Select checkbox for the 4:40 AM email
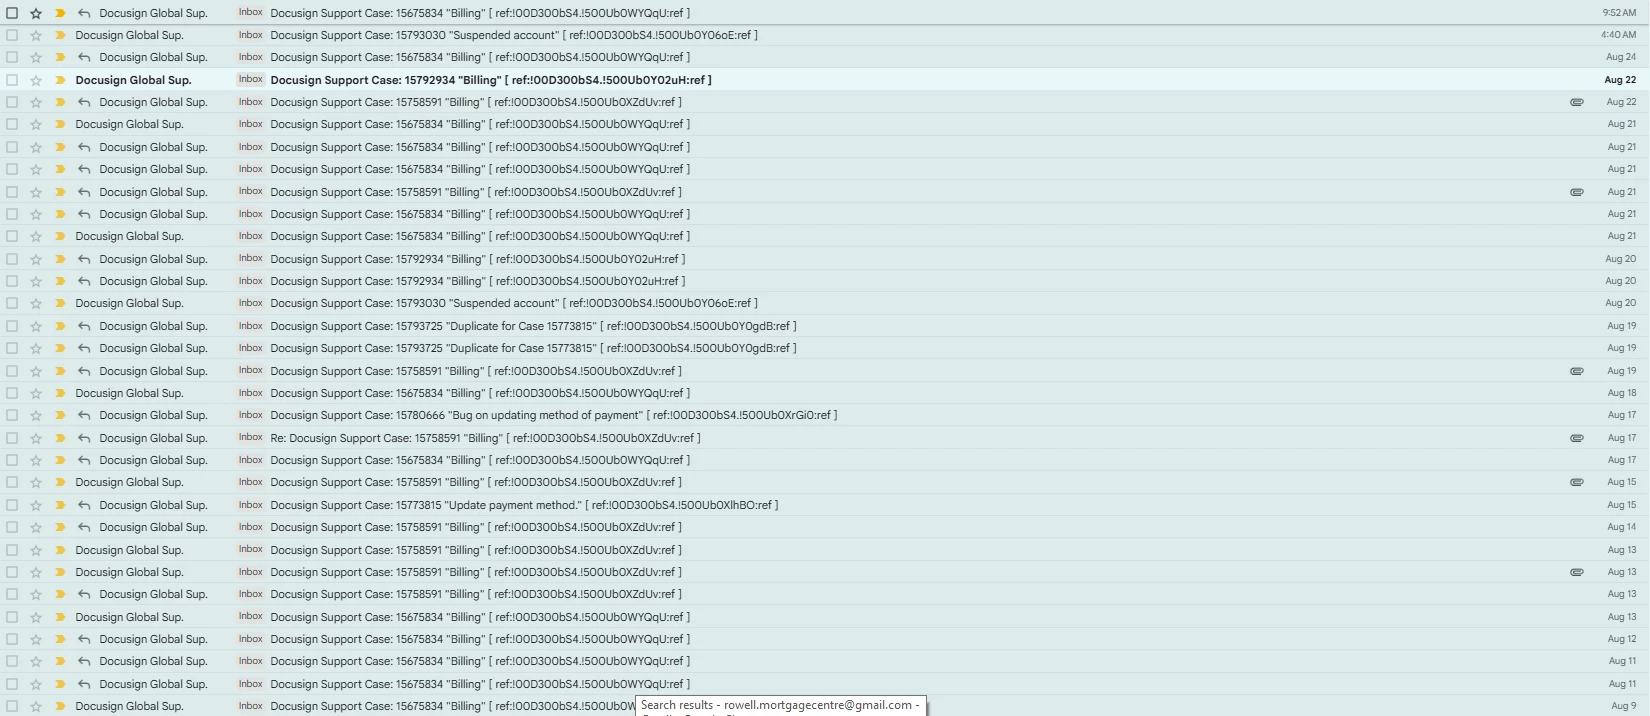 pos(12,35)
